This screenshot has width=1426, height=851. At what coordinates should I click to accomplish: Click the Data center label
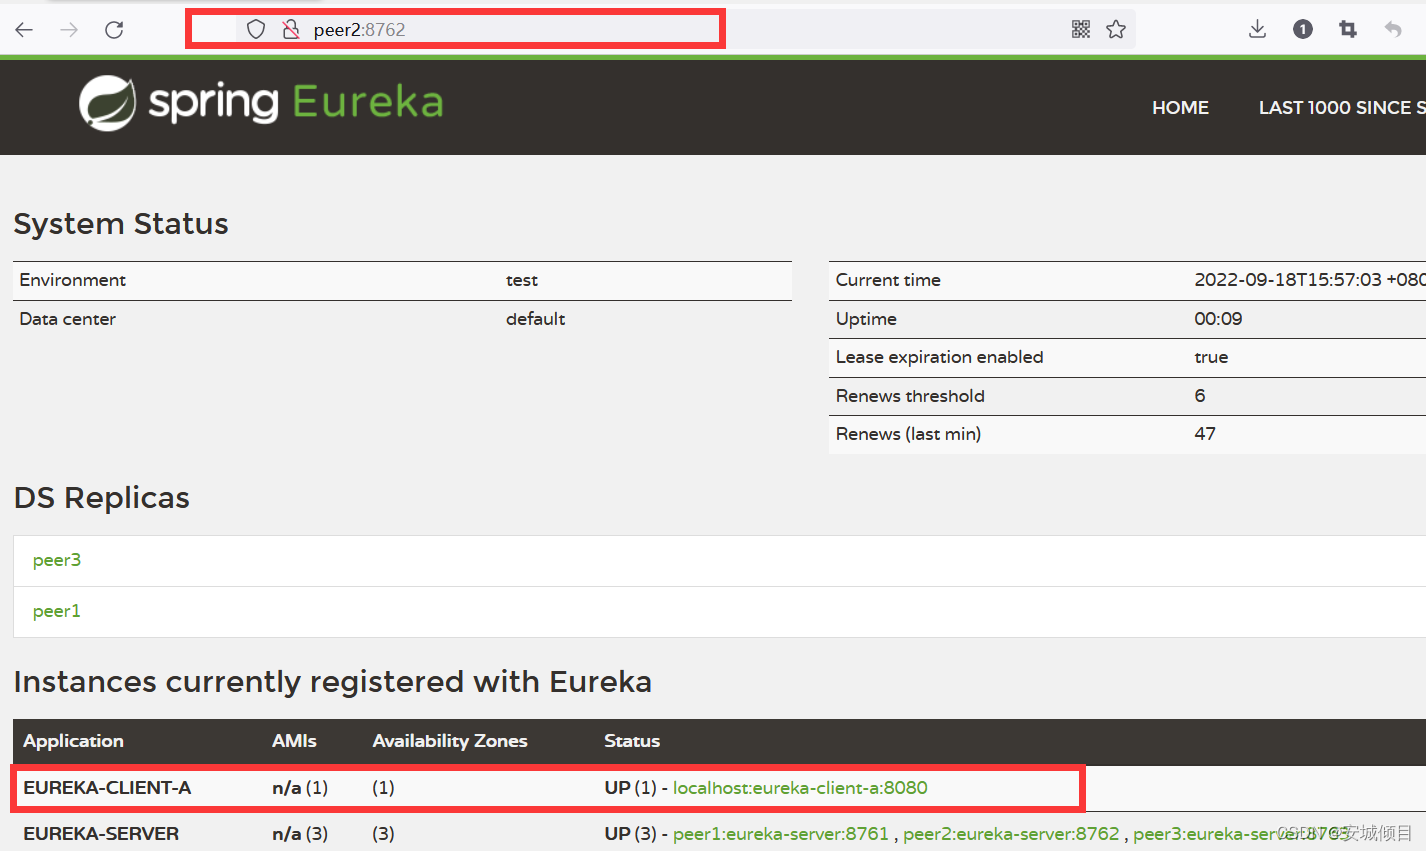[68, 319]
